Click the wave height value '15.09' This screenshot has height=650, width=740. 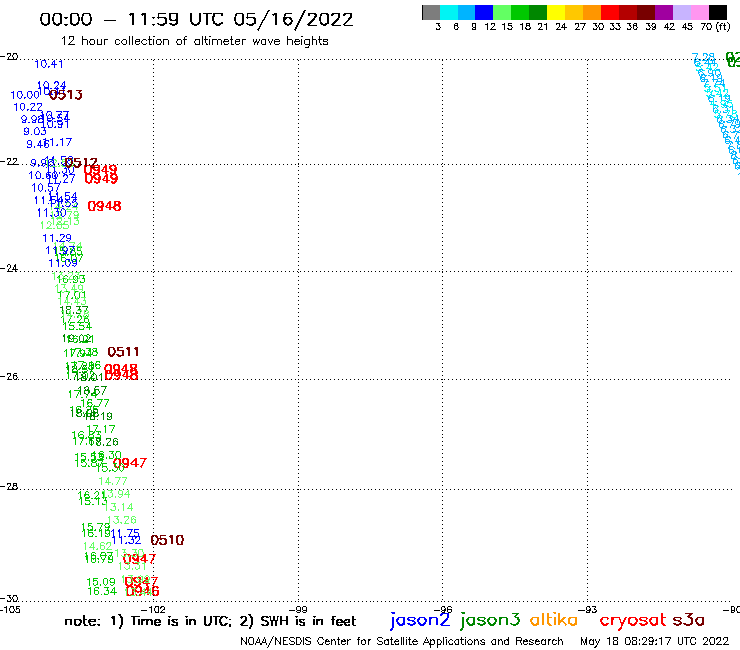point(101,582)
